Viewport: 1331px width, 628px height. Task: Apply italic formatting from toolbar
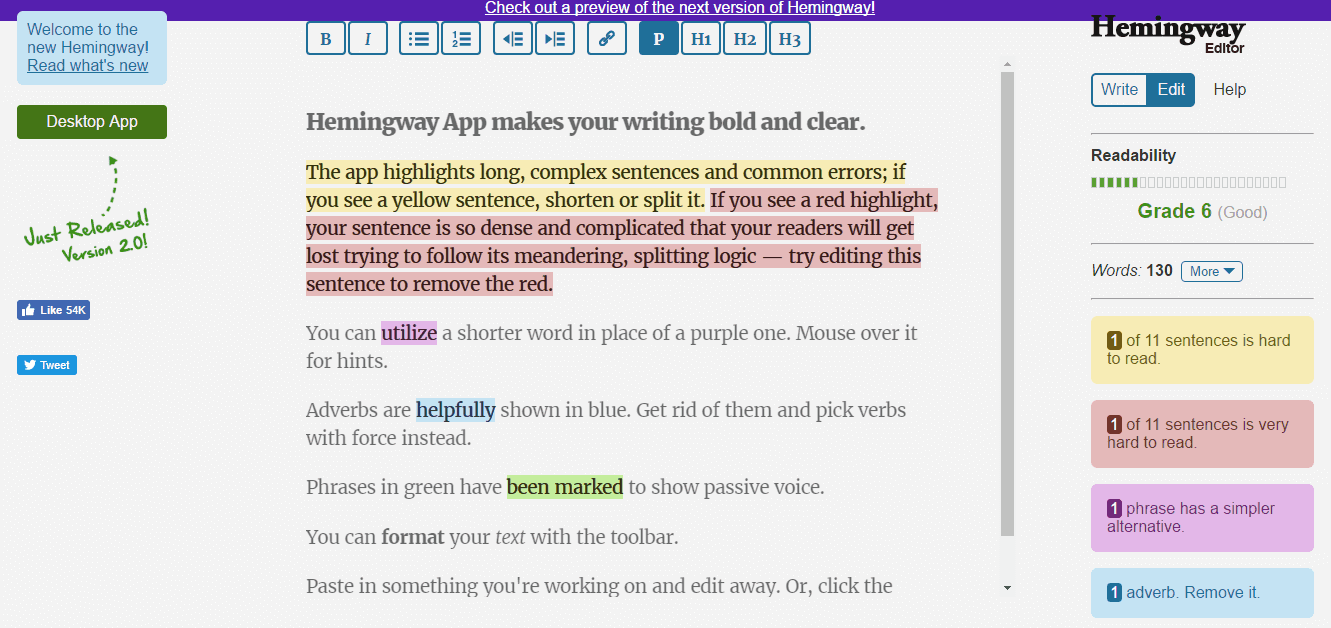pyautogui.click(x=368, y=39)
